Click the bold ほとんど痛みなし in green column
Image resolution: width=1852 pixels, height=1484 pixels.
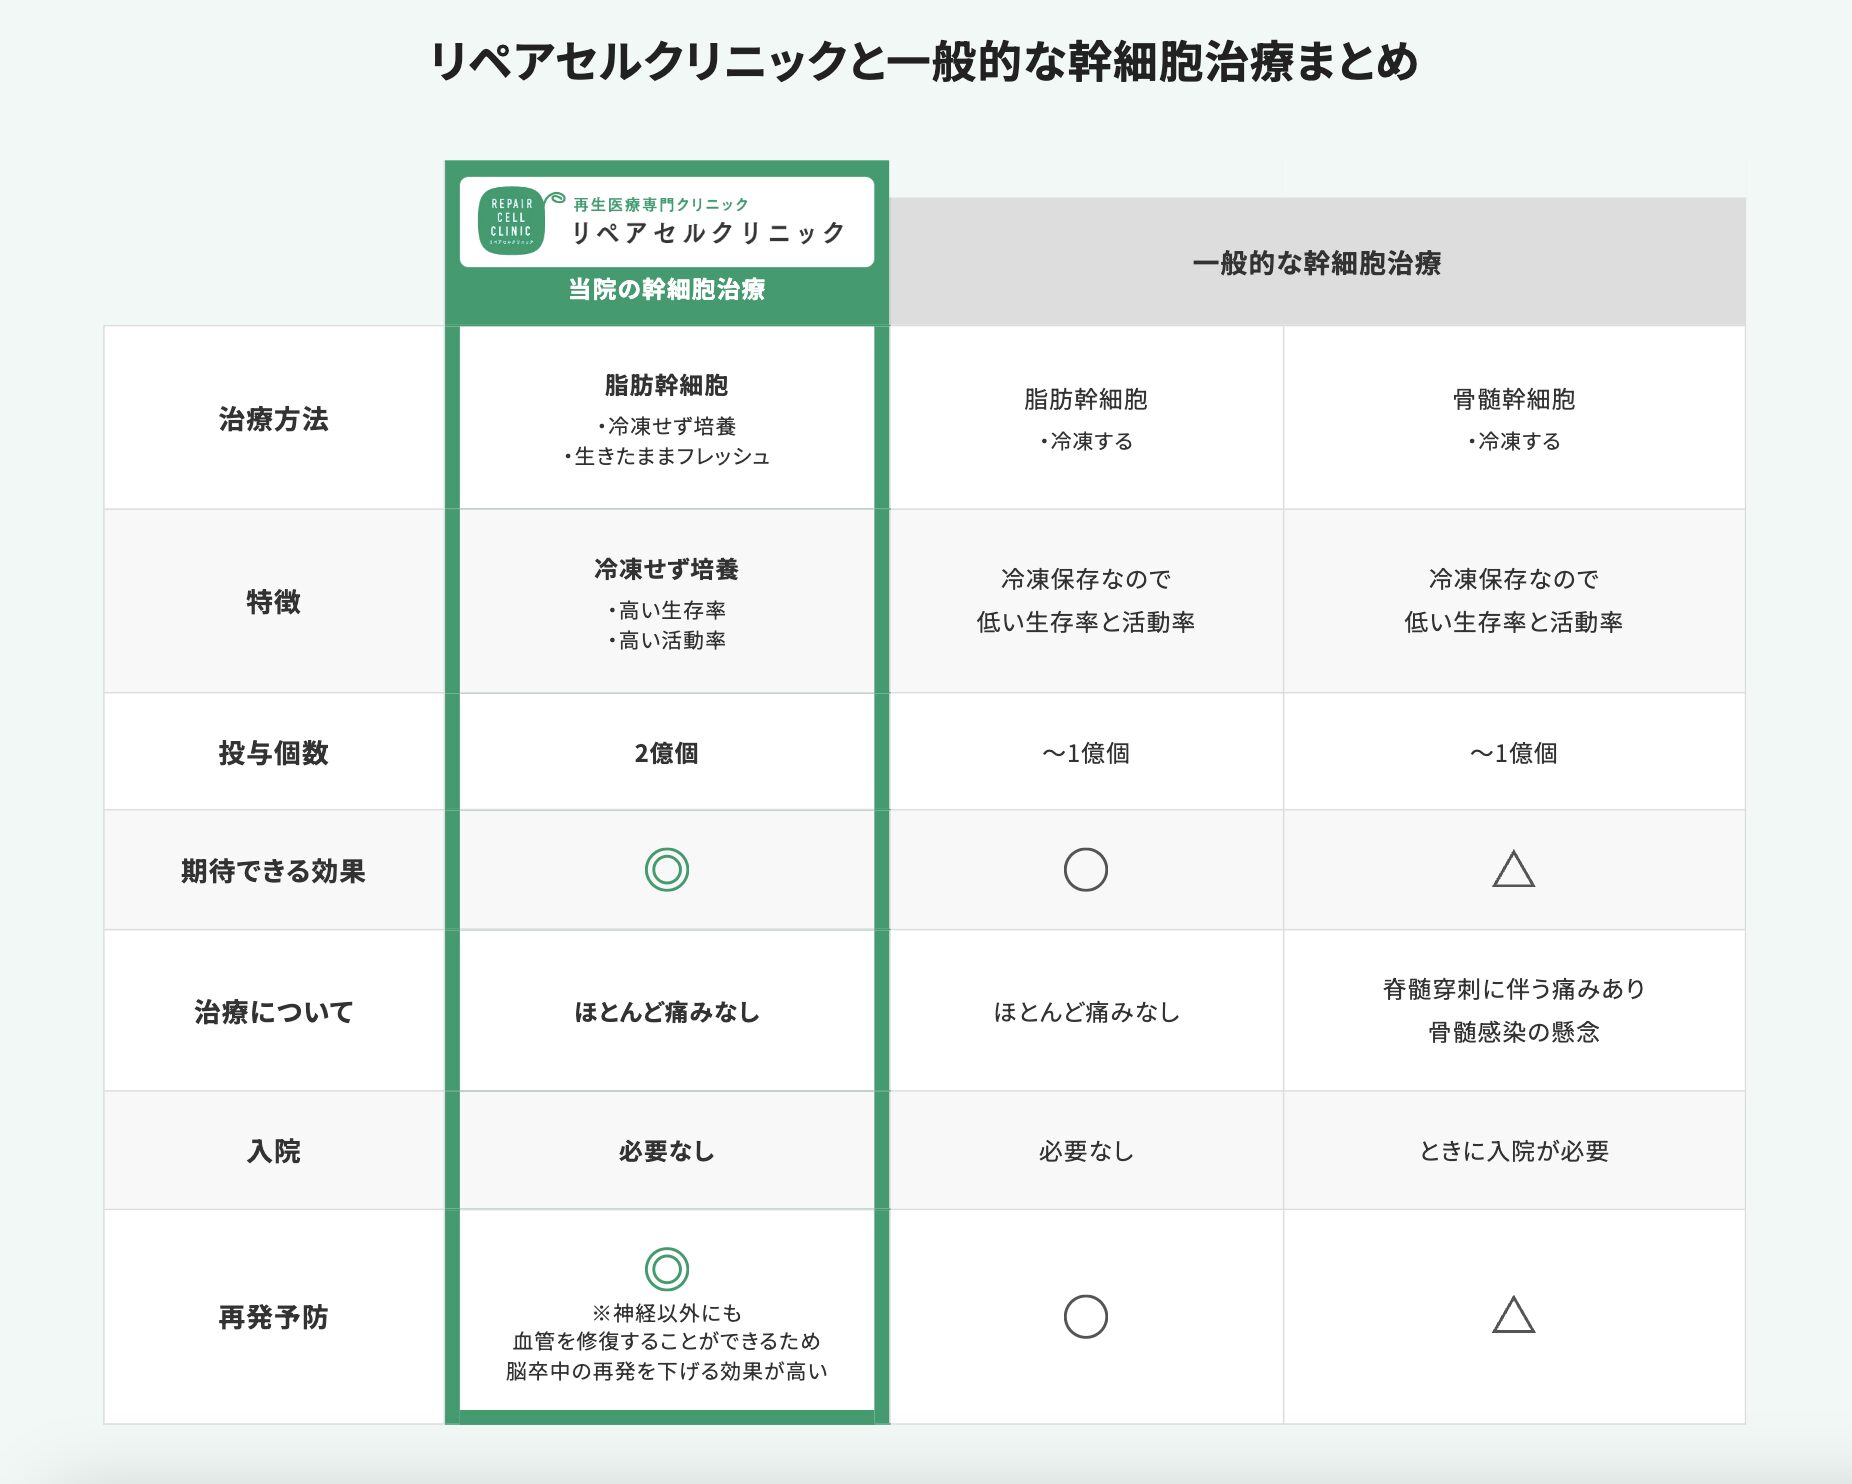coord(667,1012)
